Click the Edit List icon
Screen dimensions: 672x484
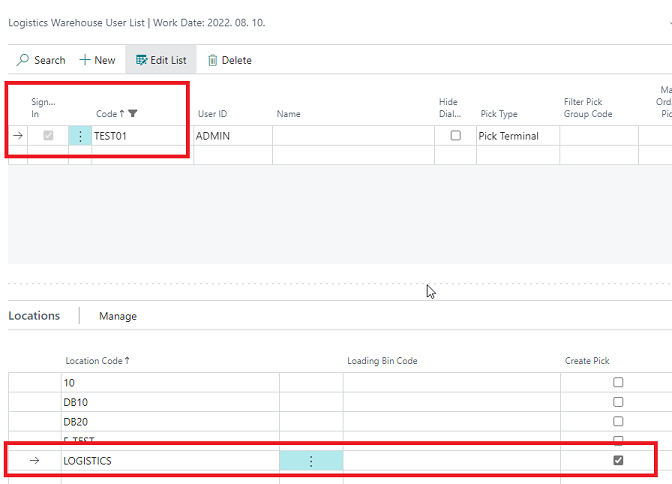point(141,60)
